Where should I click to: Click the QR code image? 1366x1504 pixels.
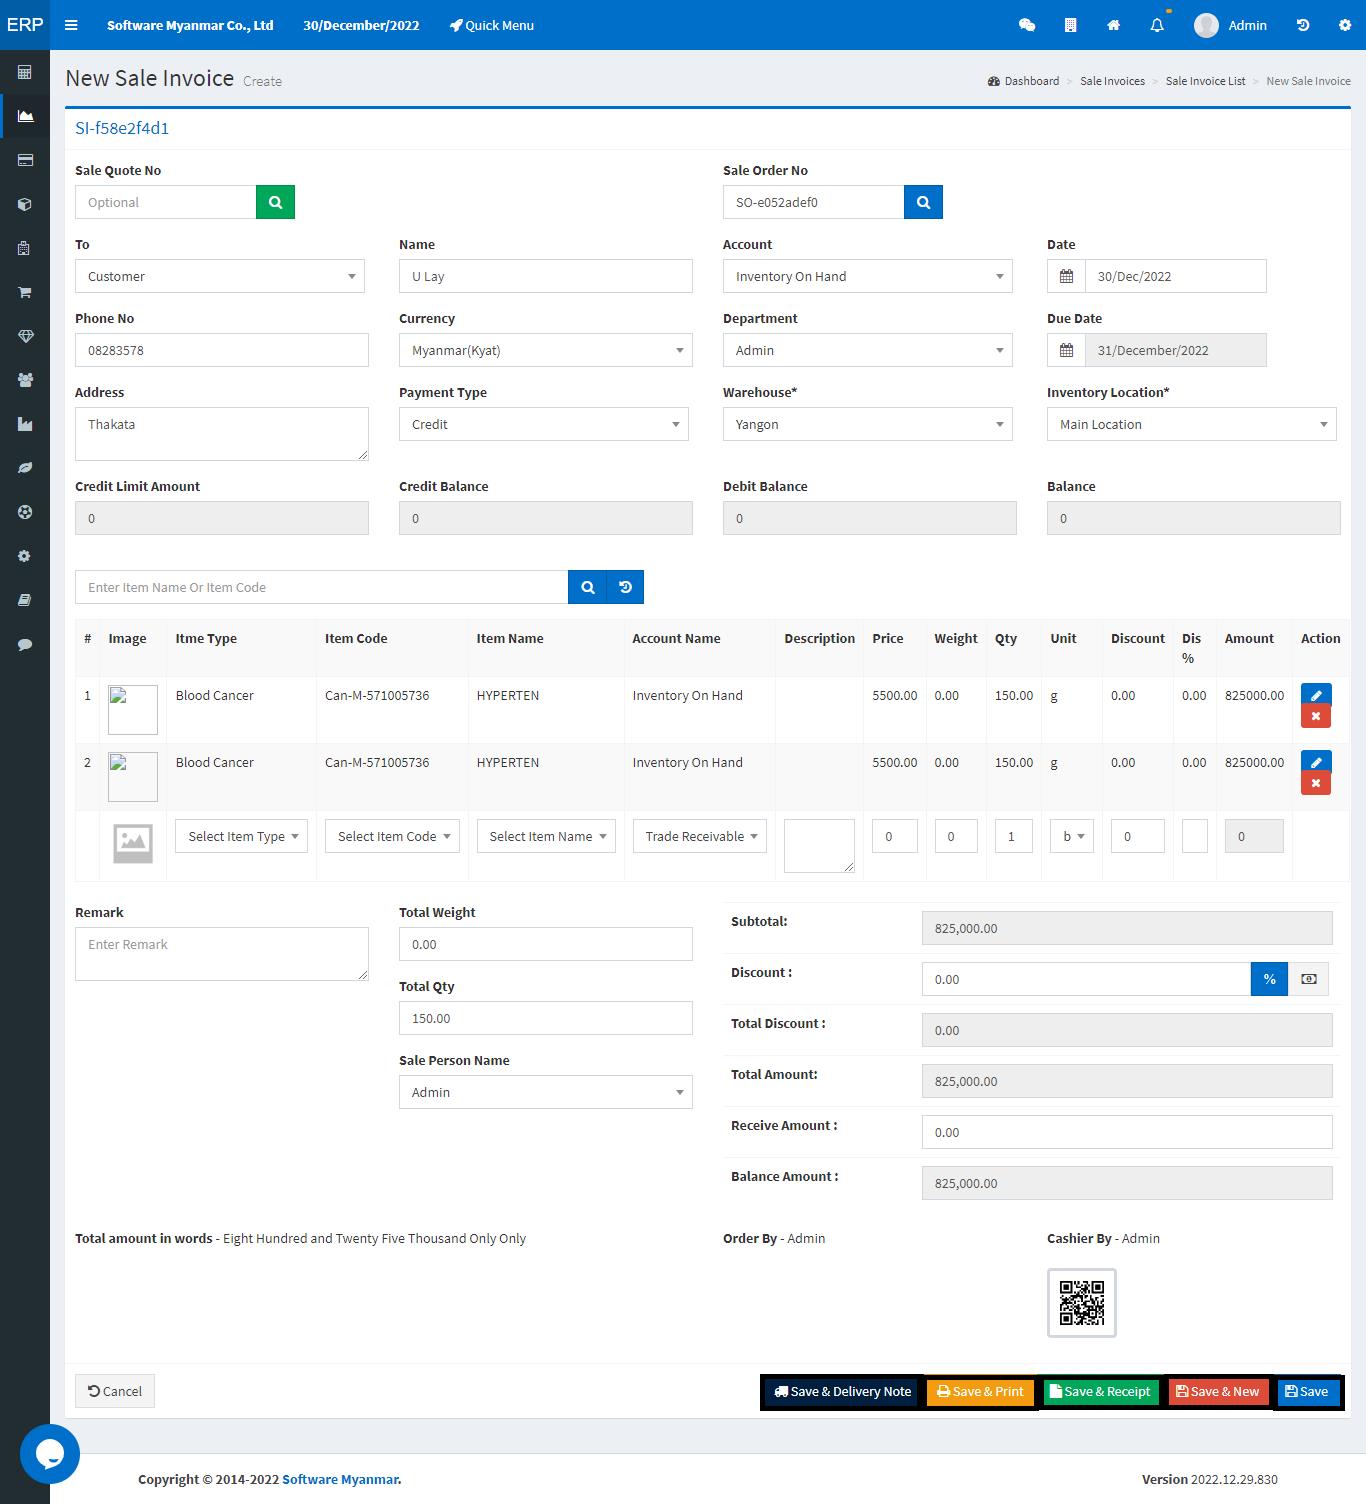1081,1303
